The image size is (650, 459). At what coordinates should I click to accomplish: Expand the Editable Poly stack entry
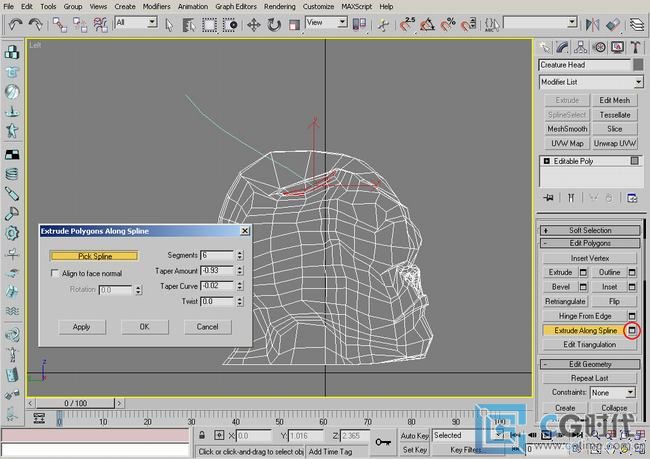point(546,161)
